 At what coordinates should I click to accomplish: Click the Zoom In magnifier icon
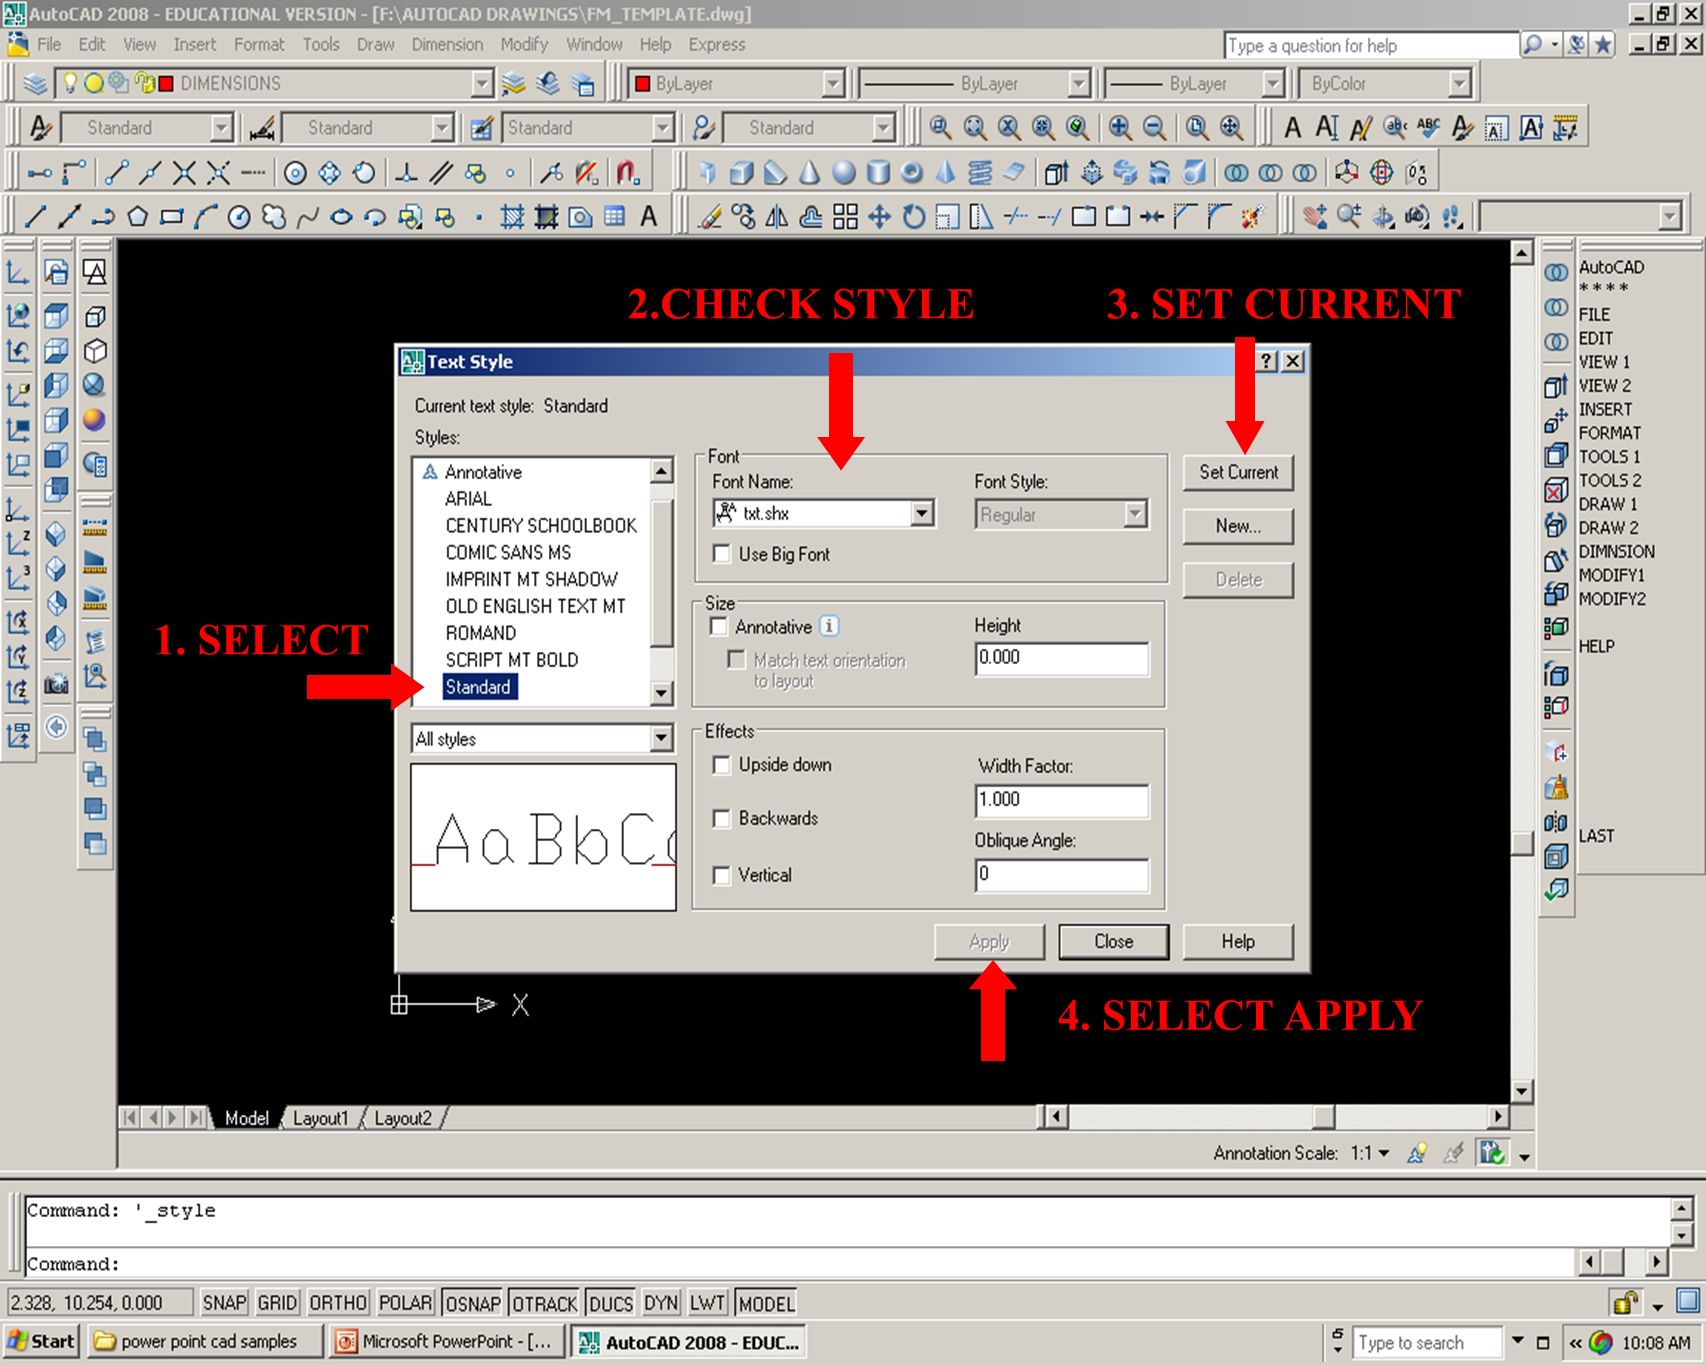(1121, 127)
